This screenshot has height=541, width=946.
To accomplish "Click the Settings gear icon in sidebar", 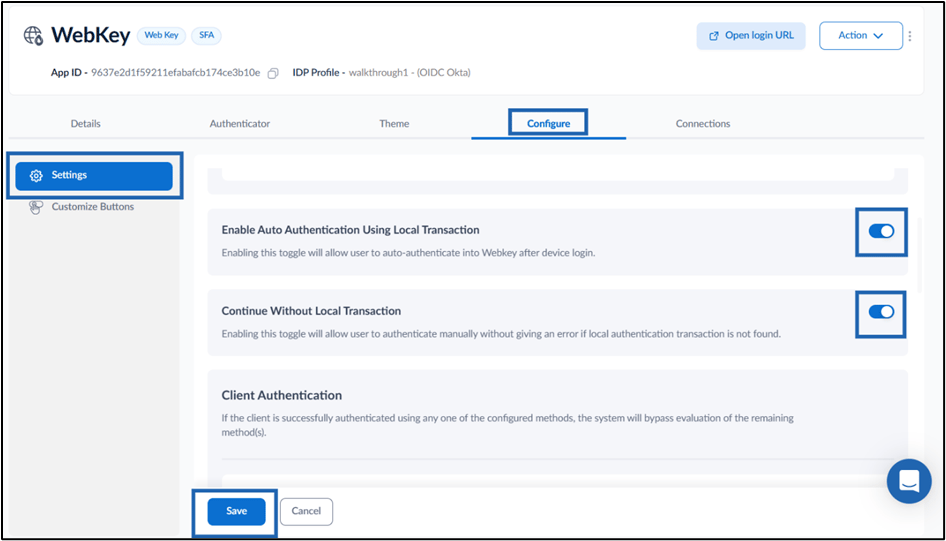I will point(36,176).
